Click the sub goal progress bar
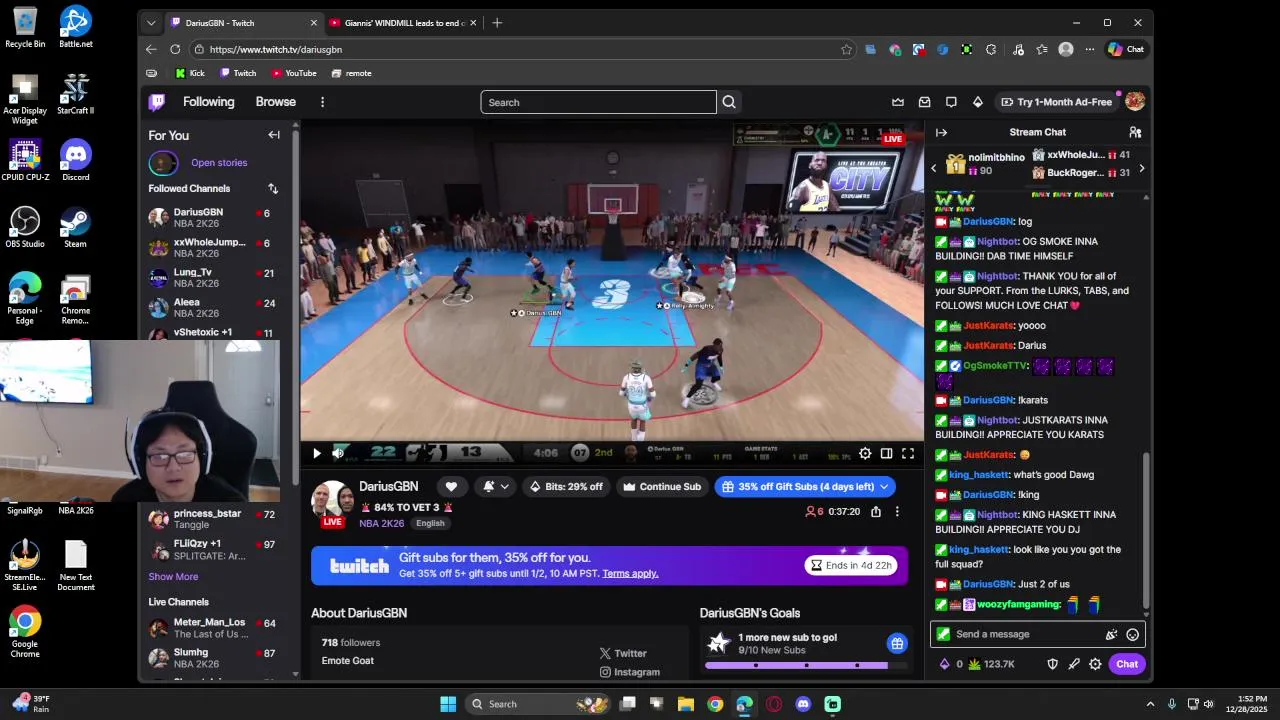The image size is (1280, 720). pos(807,665)
